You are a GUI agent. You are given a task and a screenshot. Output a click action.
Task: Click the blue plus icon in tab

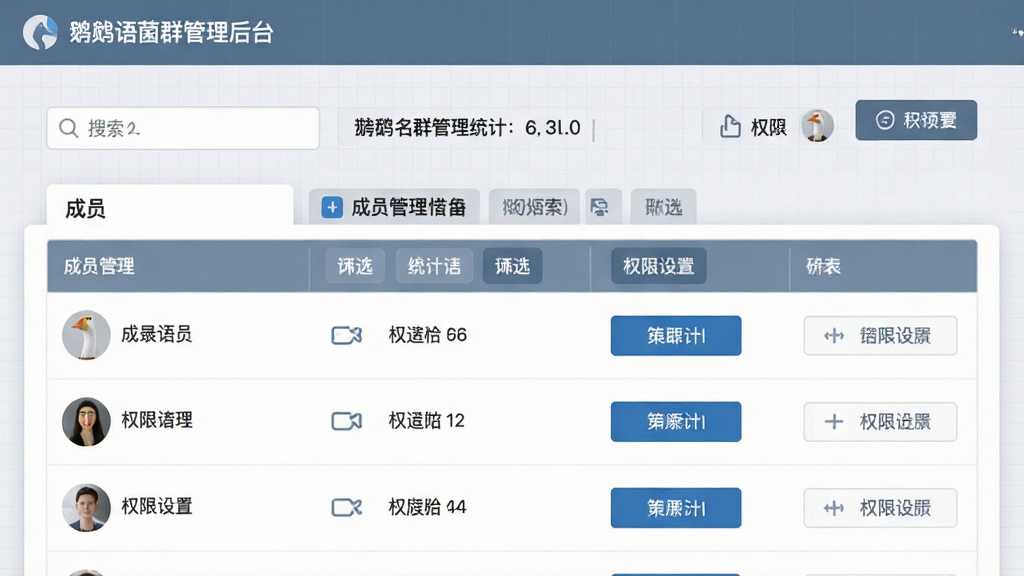click(x=332, y=208)
